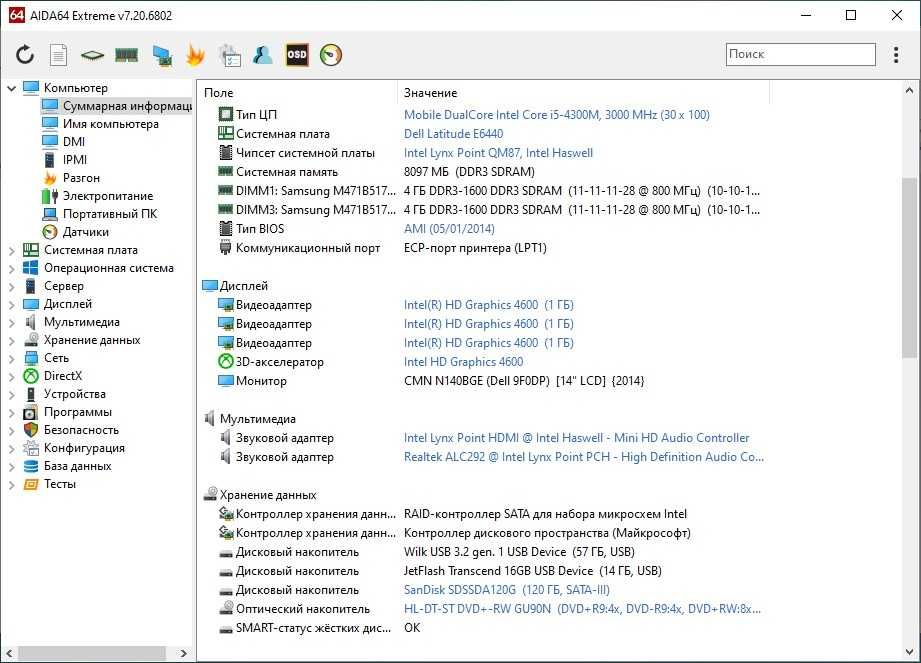Click the user account toolbar icon
Screen dimensions: 921x663
[x=263, y=55]
